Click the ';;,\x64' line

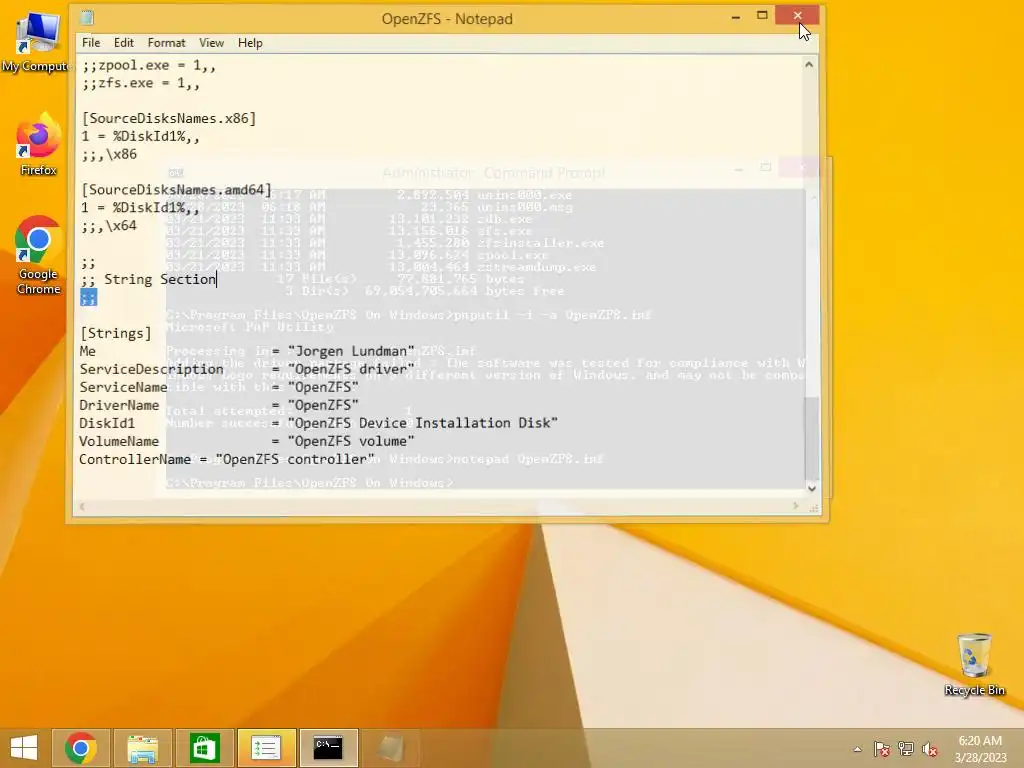(109, 225)
